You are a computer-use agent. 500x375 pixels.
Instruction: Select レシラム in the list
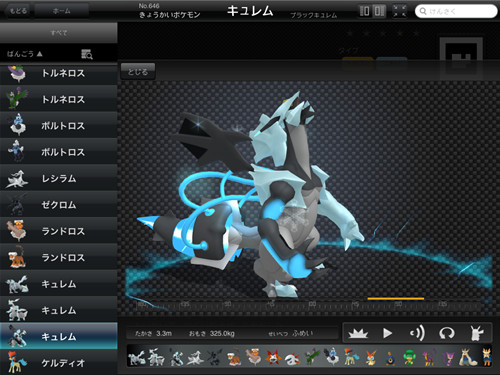(x=59, y=178)
